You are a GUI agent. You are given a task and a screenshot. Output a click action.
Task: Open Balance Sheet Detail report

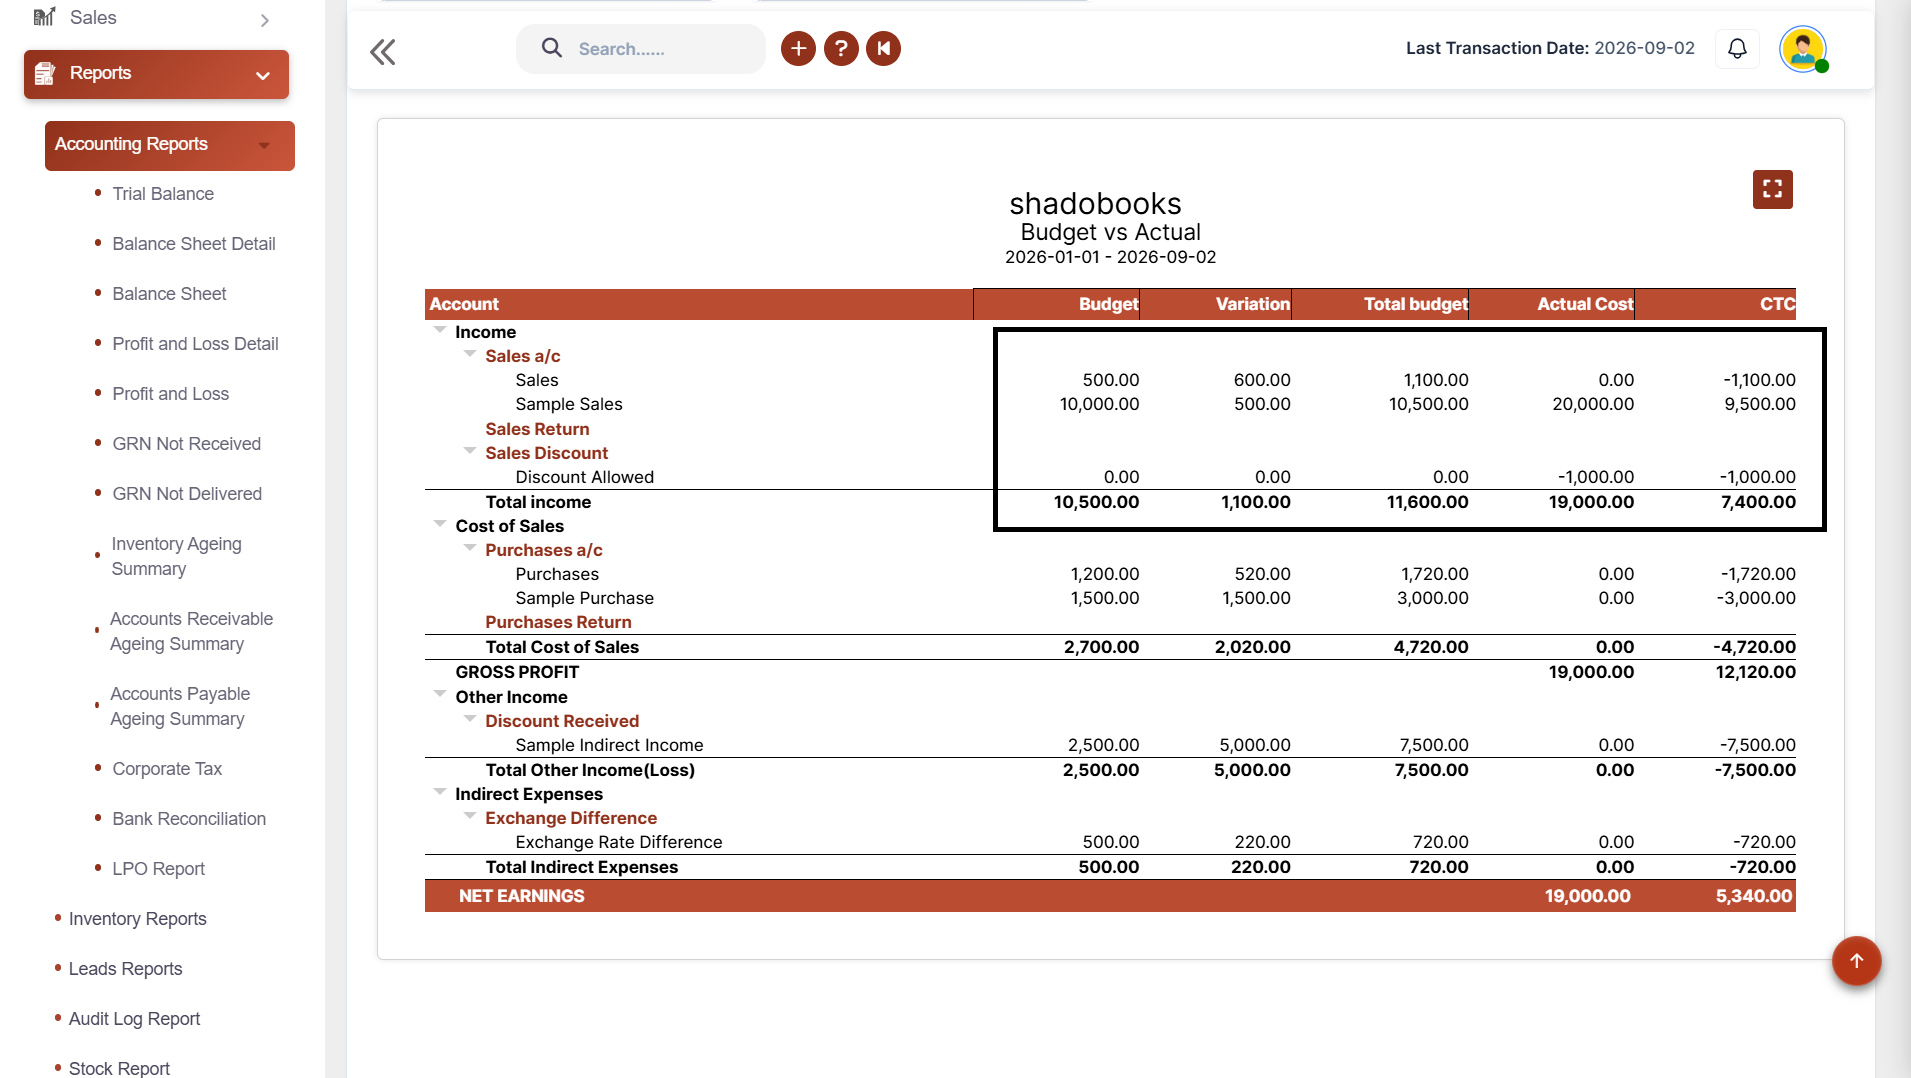pyautogui.click(x=194, y=244)
